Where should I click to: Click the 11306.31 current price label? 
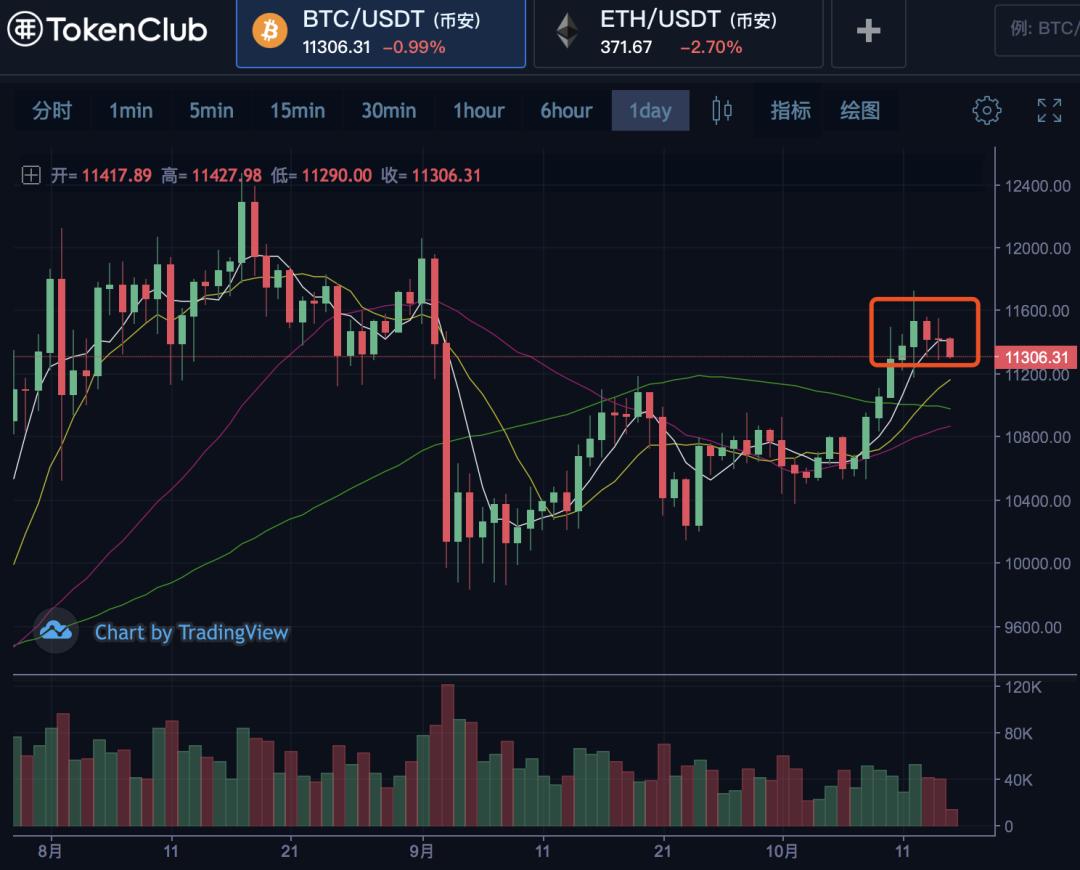pos(1035,357)
